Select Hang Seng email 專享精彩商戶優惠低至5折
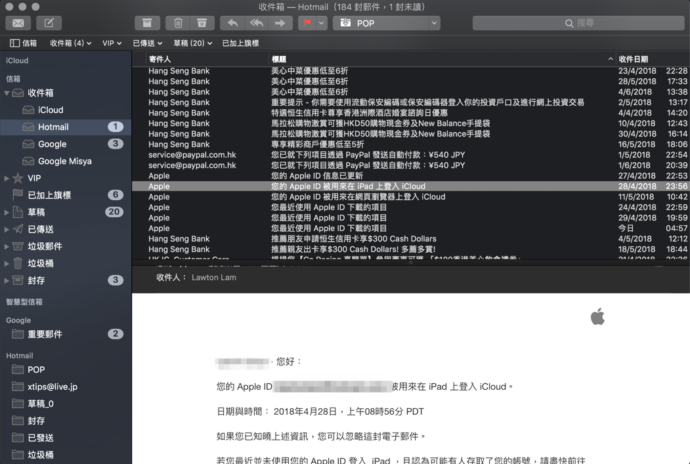Image resolution: width=690 pixels, height=464 pixels. (411, 144)
